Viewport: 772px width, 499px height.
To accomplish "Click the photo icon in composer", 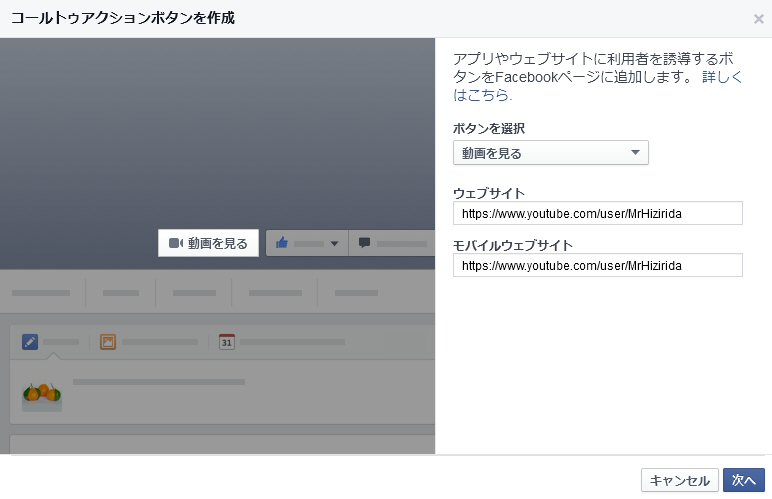I will [108, 342].
